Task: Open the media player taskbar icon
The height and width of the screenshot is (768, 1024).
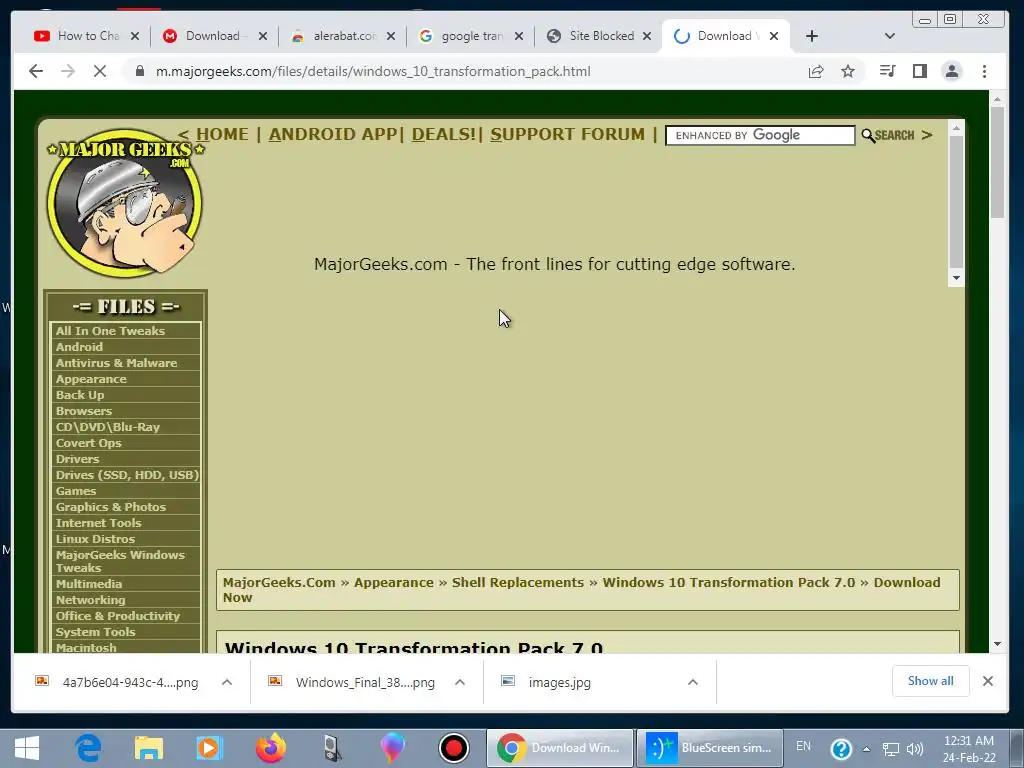Action: point(209,748)
